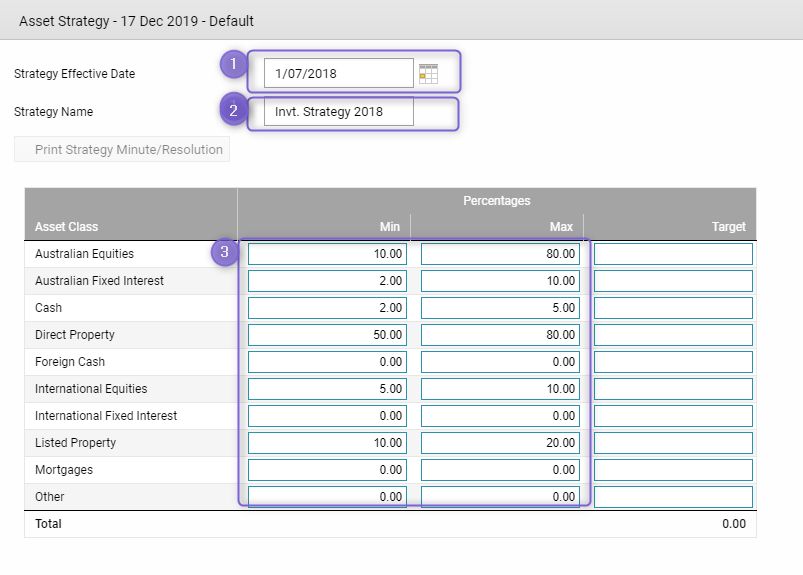
Task: Select the Direct Property row label
Action: [75, 335]
